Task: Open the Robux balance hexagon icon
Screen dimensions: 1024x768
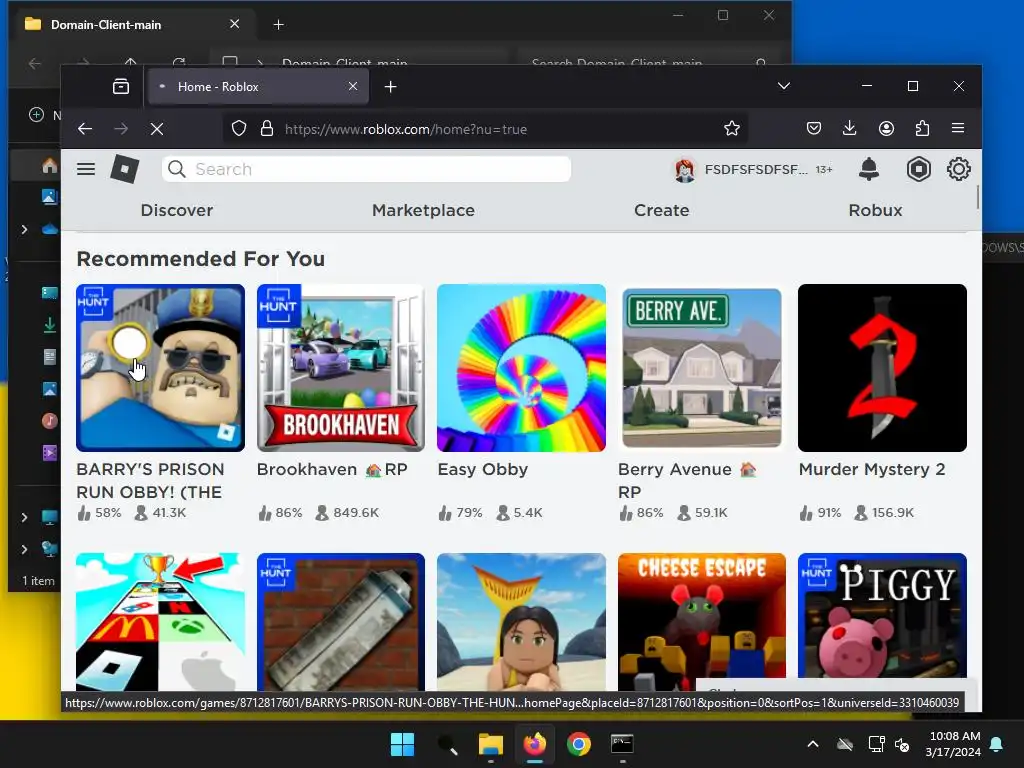Action: pos(918,169)
